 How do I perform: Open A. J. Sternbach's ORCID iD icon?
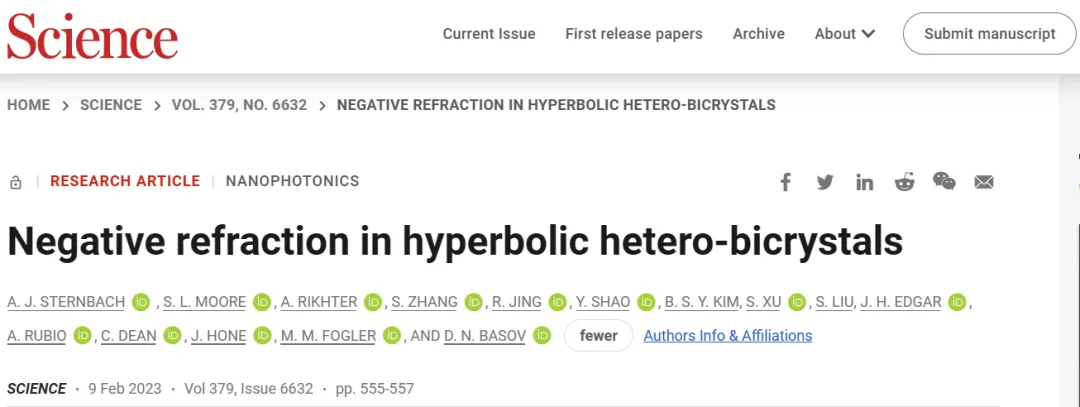(141, 302)
